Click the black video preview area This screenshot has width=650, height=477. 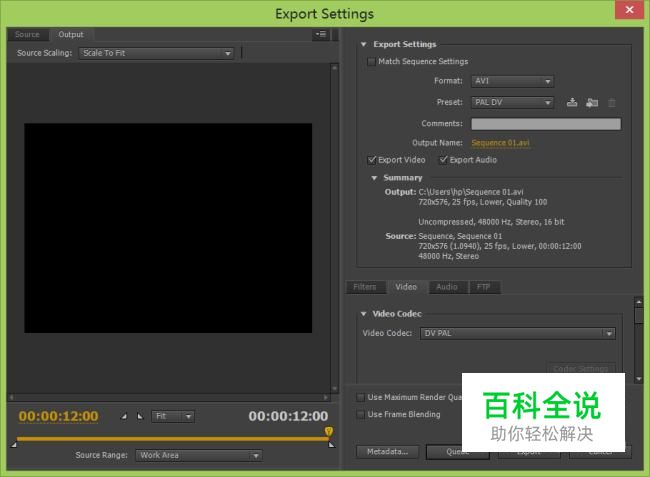tap(168, 228)
